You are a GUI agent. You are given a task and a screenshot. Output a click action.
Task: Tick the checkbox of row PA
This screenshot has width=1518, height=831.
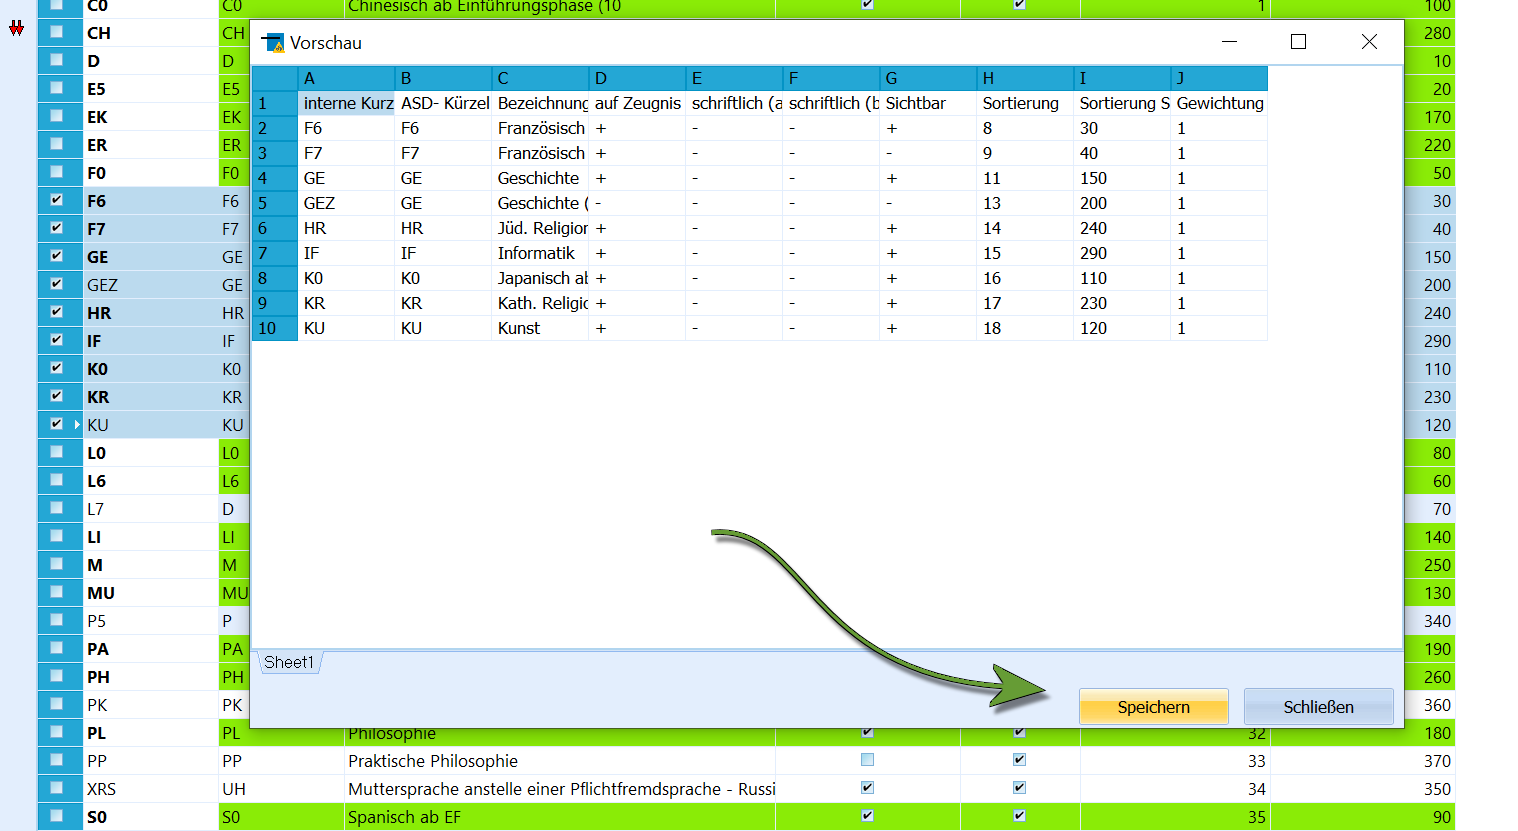click(x=57, y=648)
